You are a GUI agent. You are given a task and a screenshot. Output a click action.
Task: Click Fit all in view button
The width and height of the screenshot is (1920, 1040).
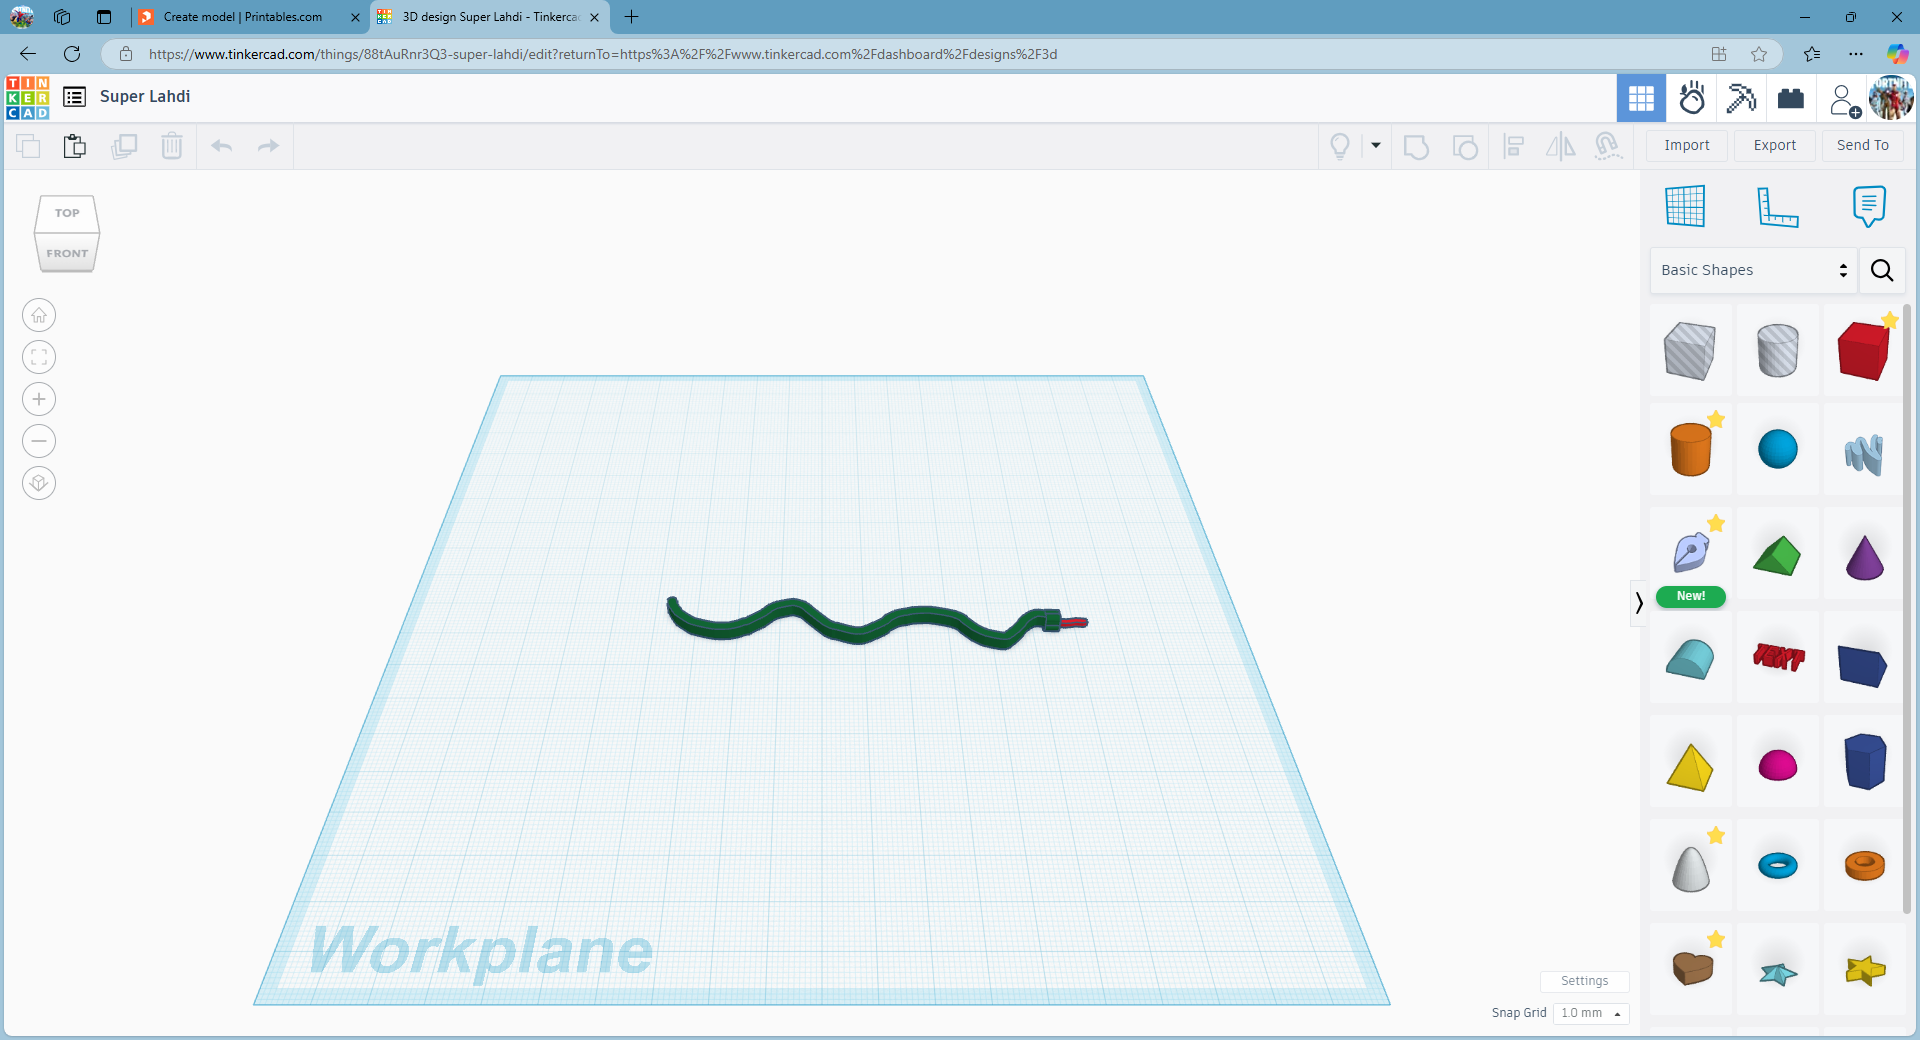pyautogui.click(x=39, y=358)
